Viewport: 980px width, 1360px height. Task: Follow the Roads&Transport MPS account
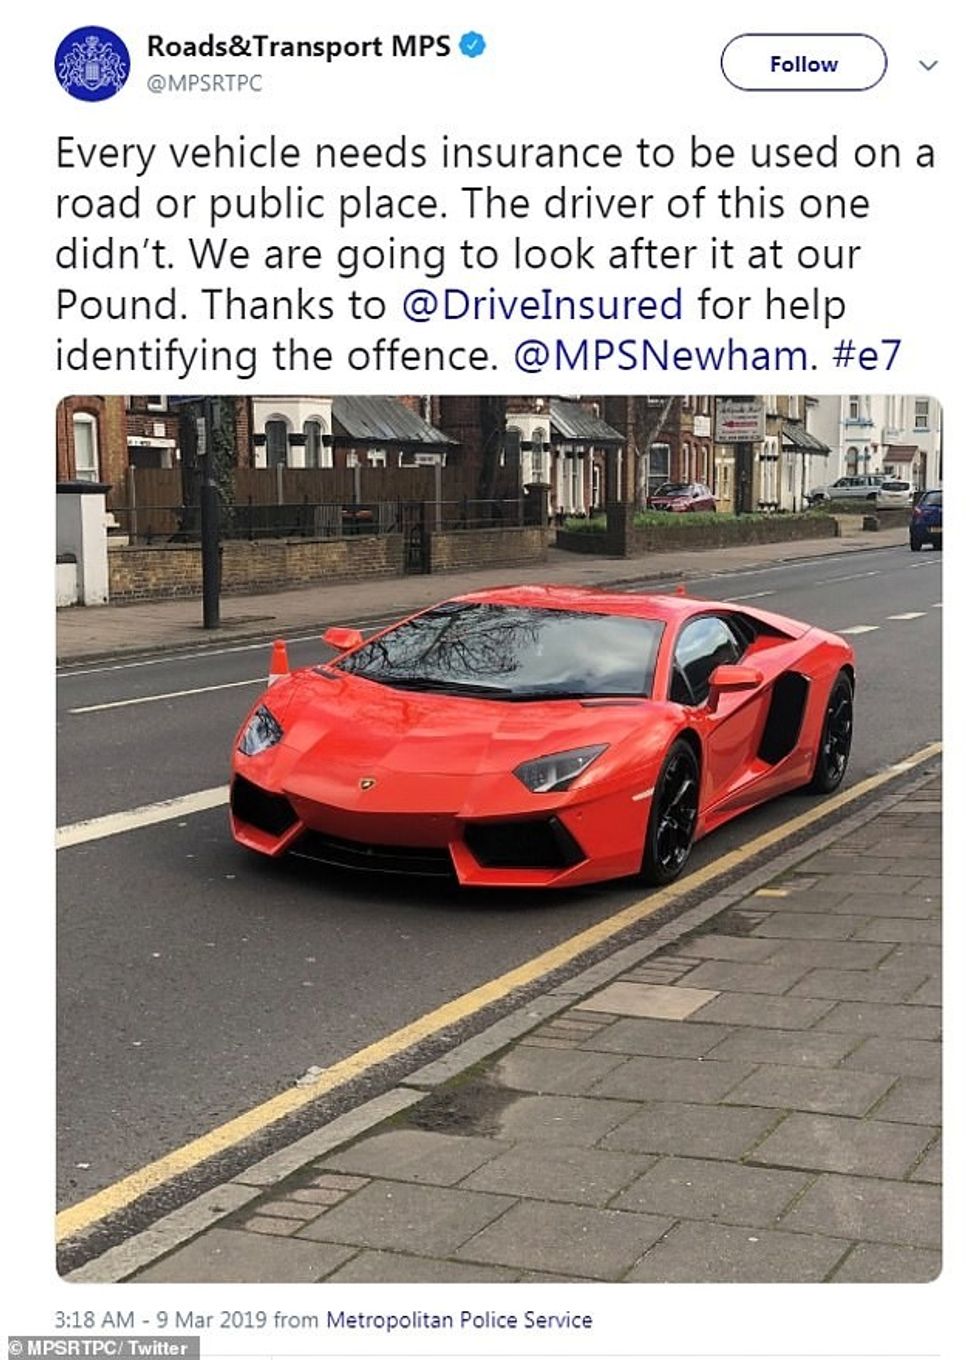coord(803,63)
